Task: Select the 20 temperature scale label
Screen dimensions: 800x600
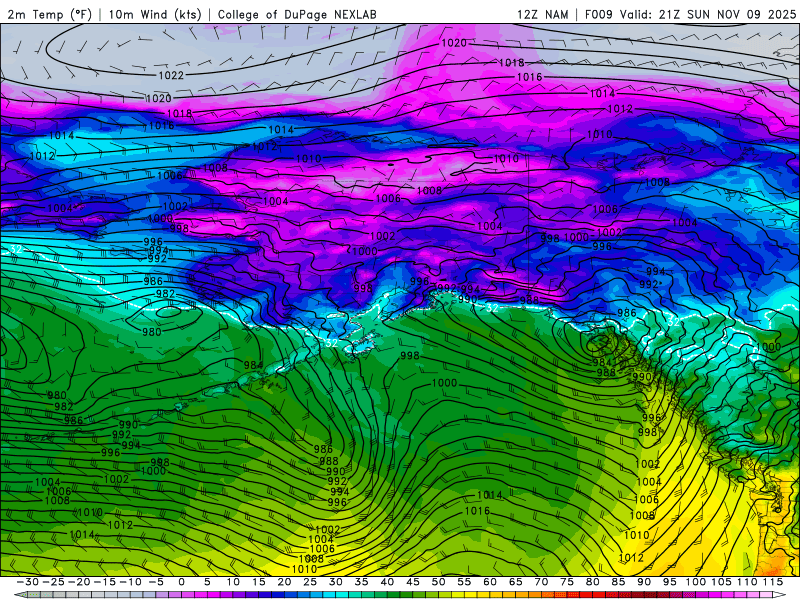Action: (284, 582)
